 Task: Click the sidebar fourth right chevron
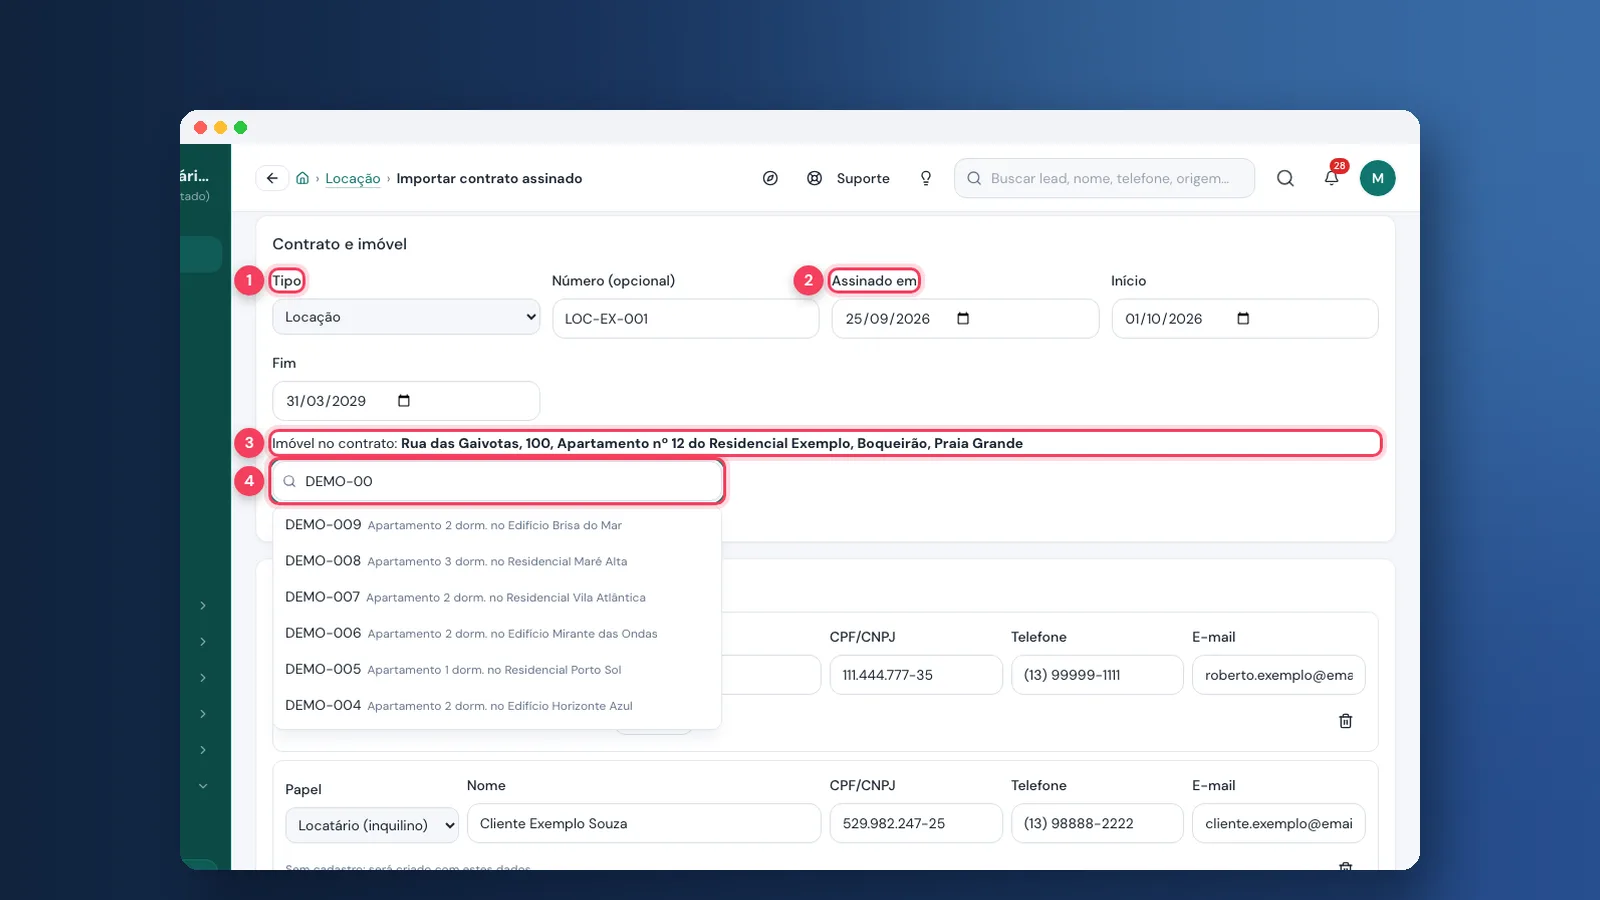tap(203, 714)
